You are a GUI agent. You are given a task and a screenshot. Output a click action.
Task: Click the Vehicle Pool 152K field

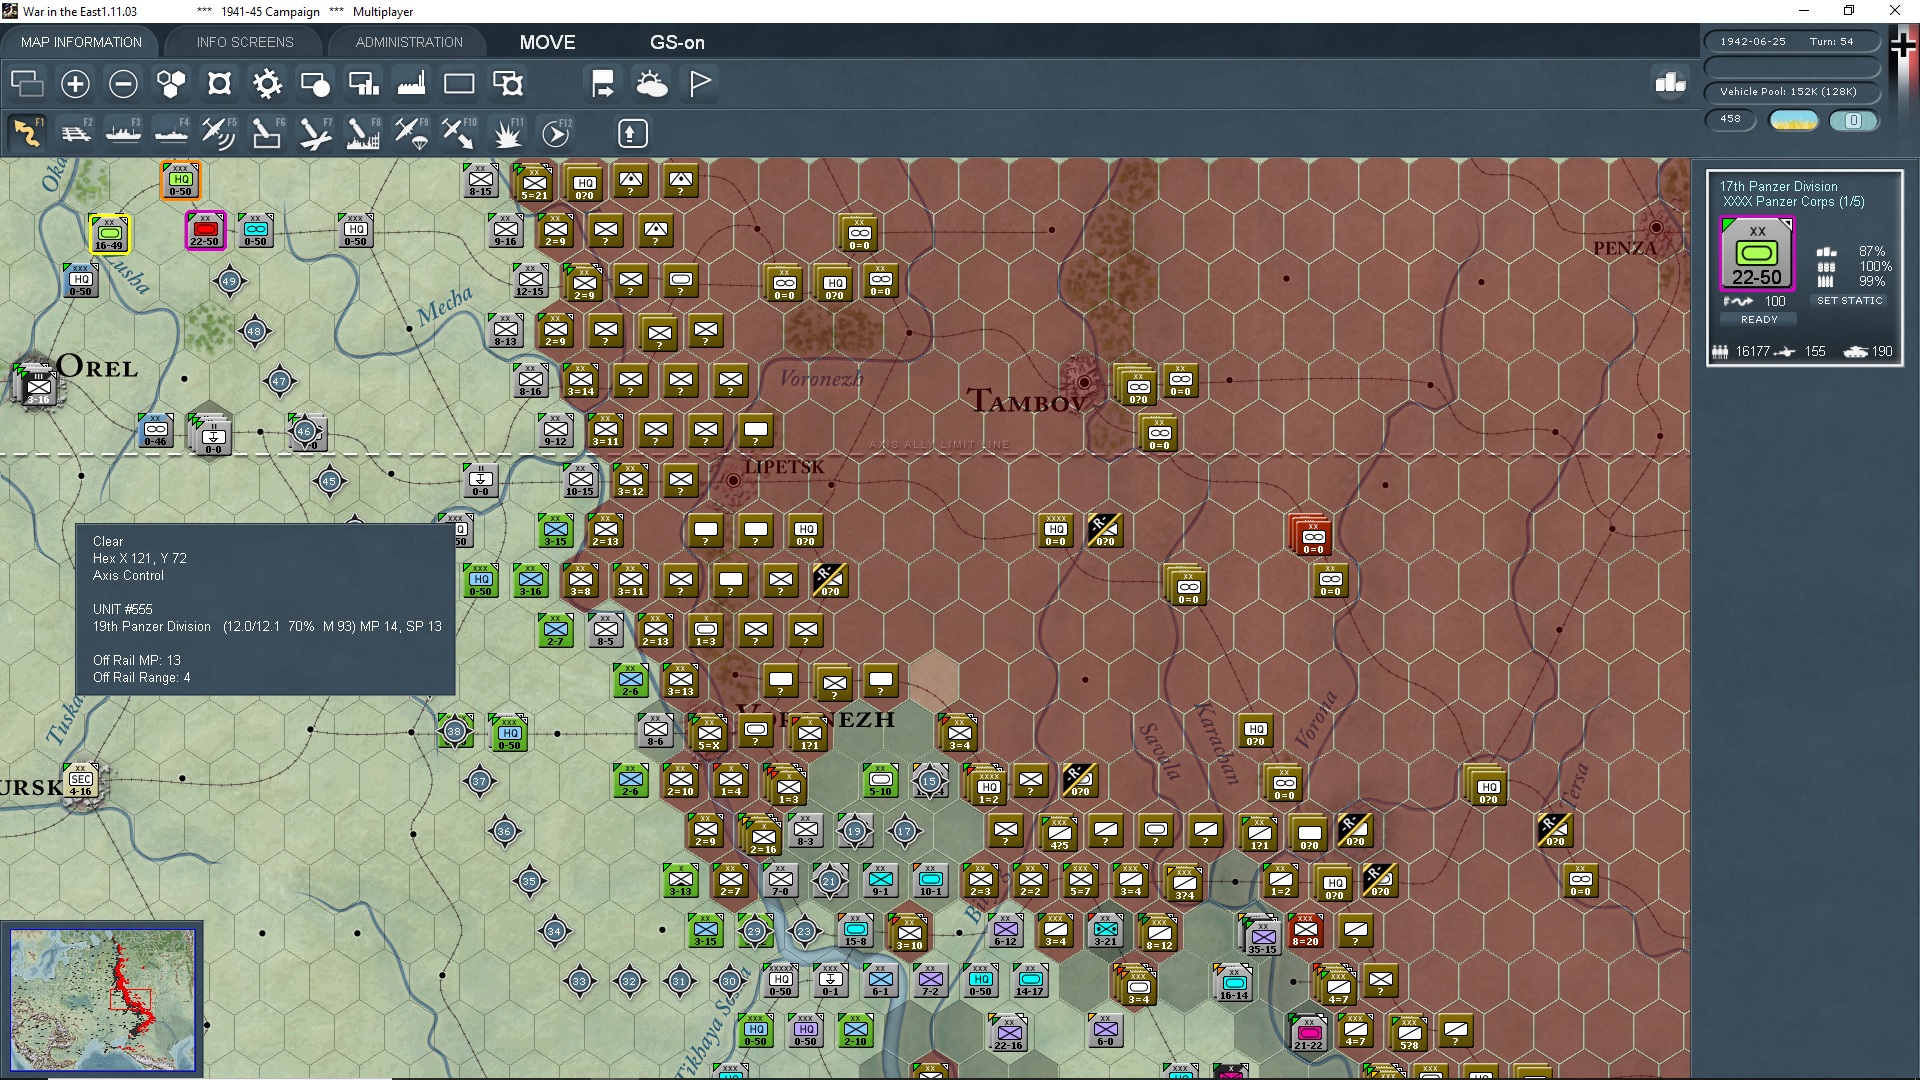tap(1791, 91)
